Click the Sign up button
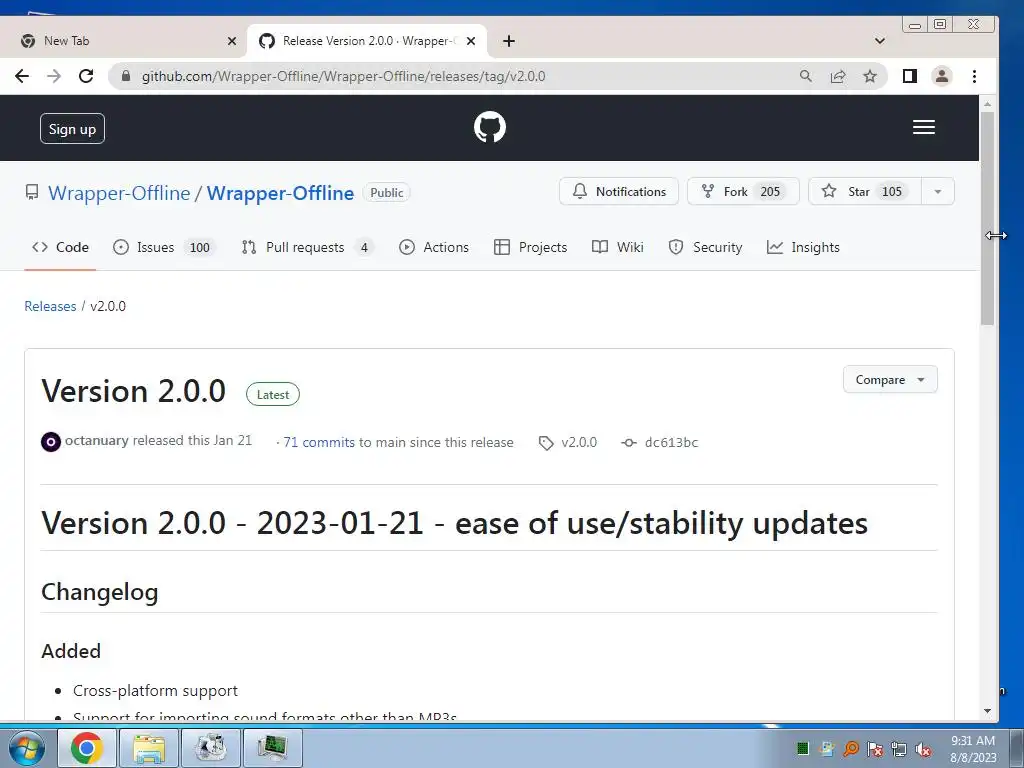 coord(72,129)
